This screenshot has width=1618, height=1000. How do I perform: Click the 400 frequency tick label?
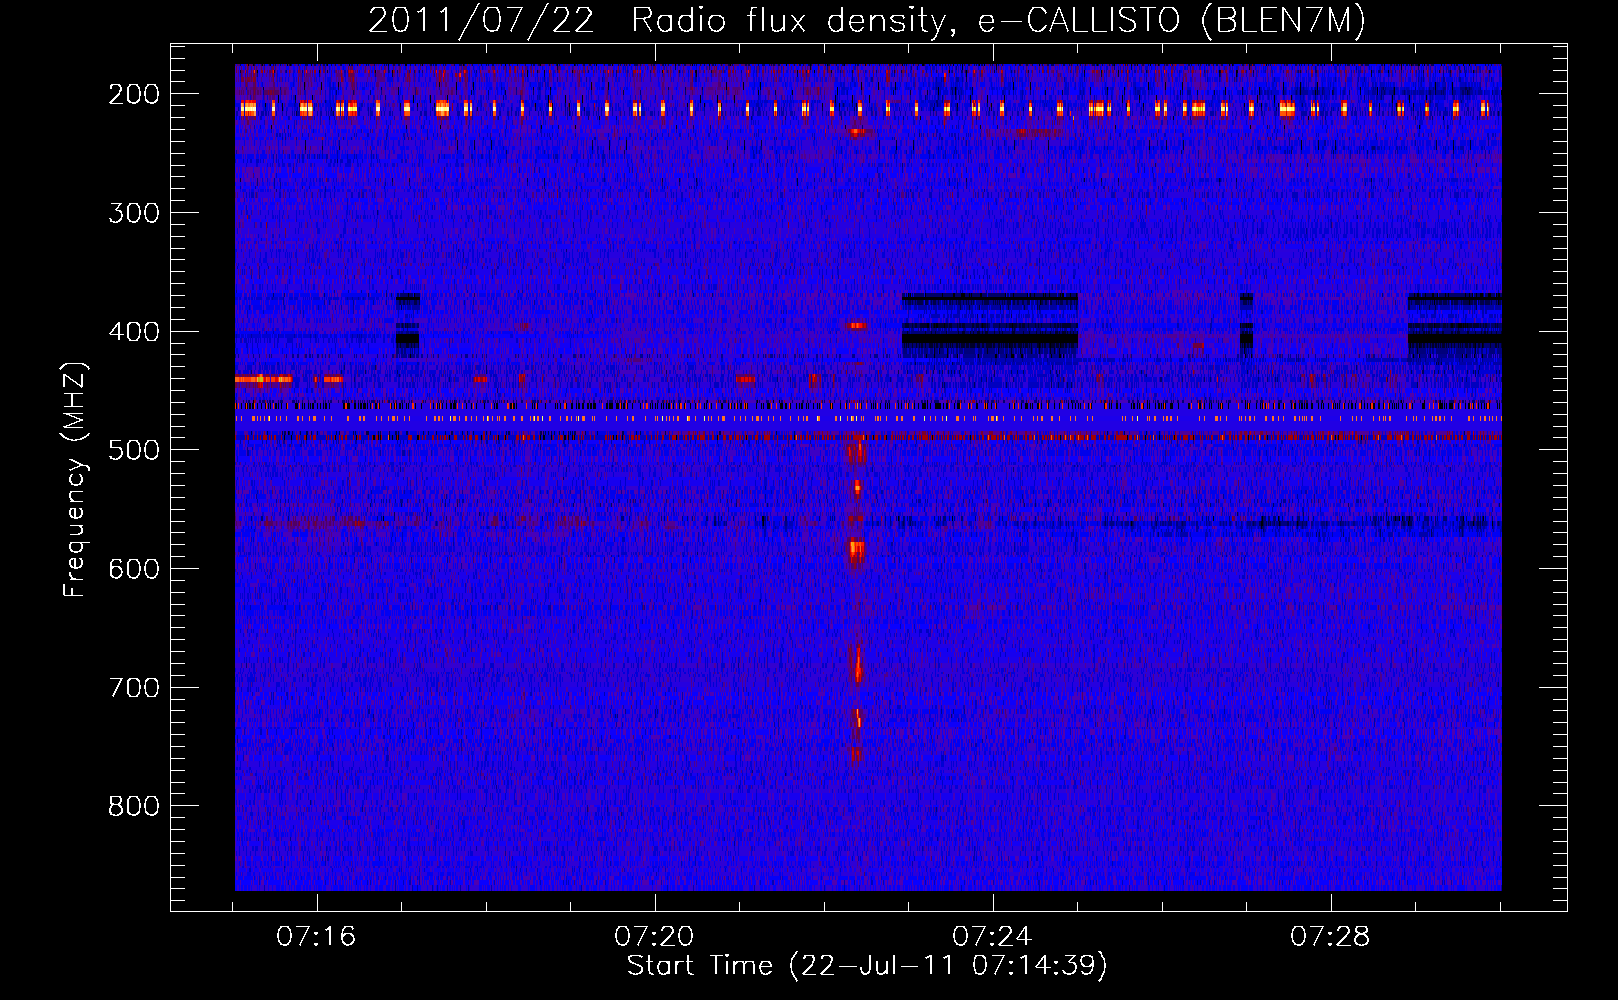pyautogui.click(x=134, y=332)
